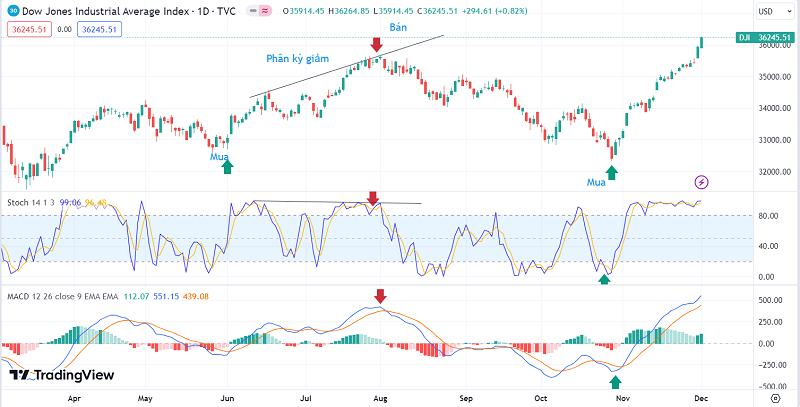800x407 pixels.
Task: Click the blue 36245.51 buy price button
Action: (x=97, y=29)
